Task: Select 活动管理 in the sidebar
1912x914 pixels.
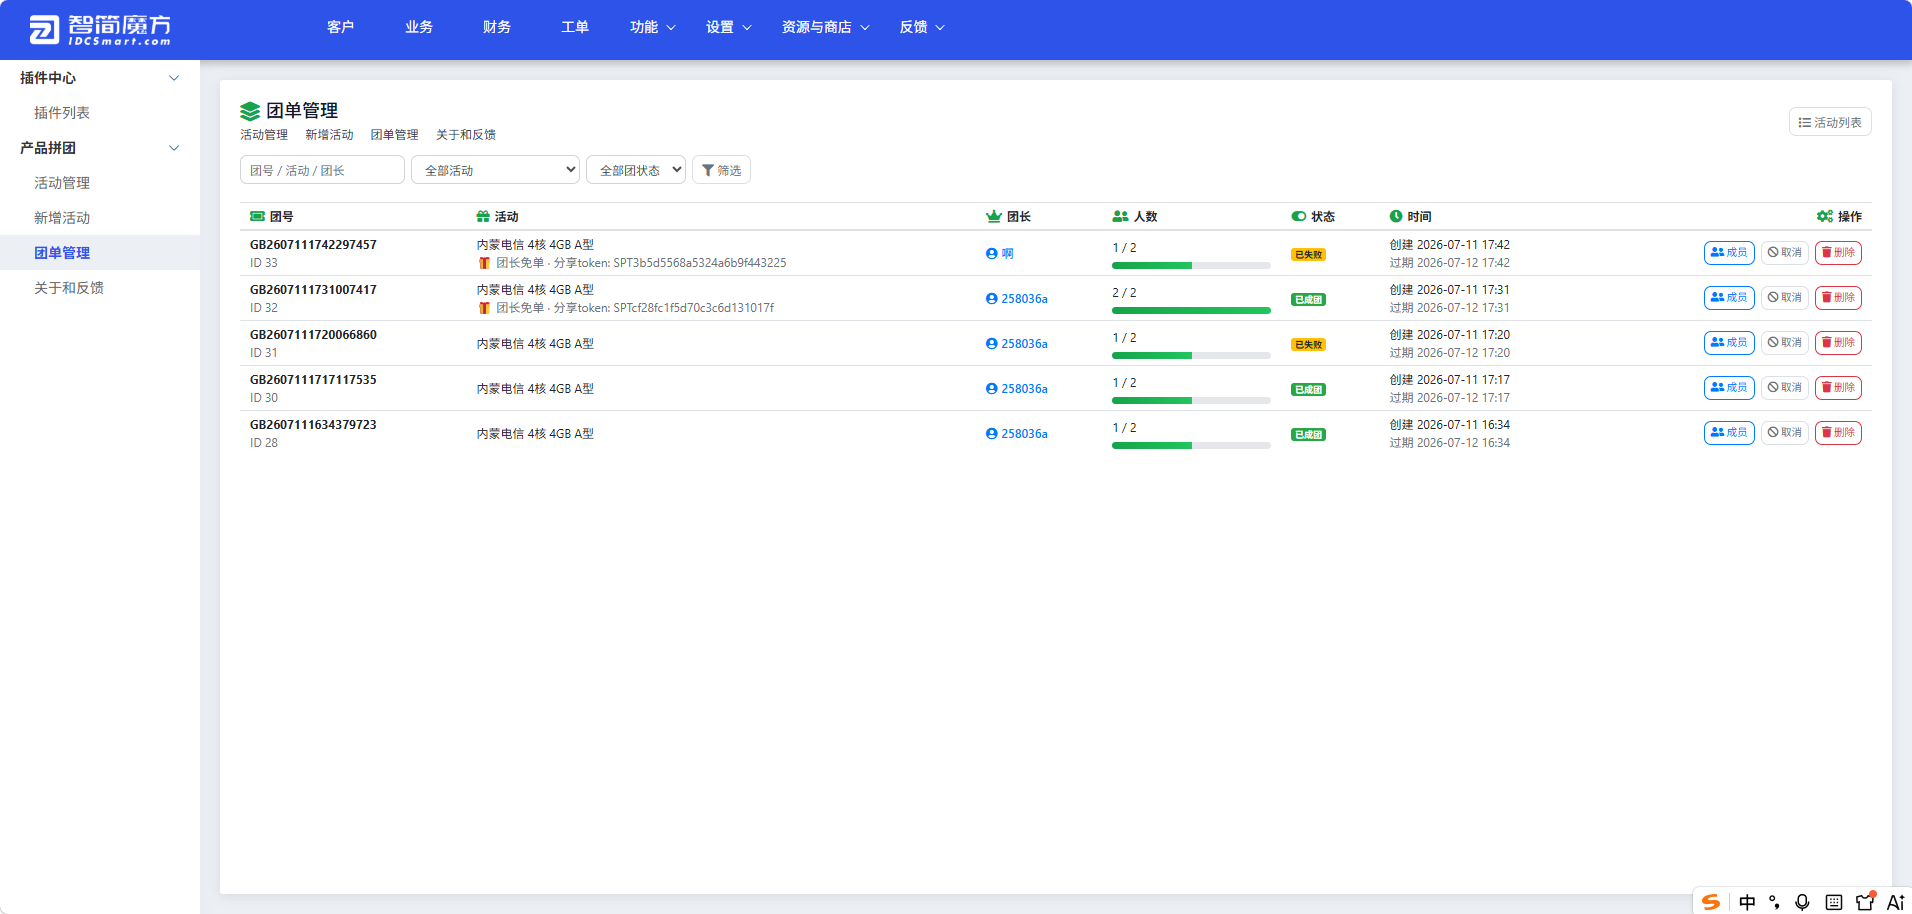Action: (62, 183)
